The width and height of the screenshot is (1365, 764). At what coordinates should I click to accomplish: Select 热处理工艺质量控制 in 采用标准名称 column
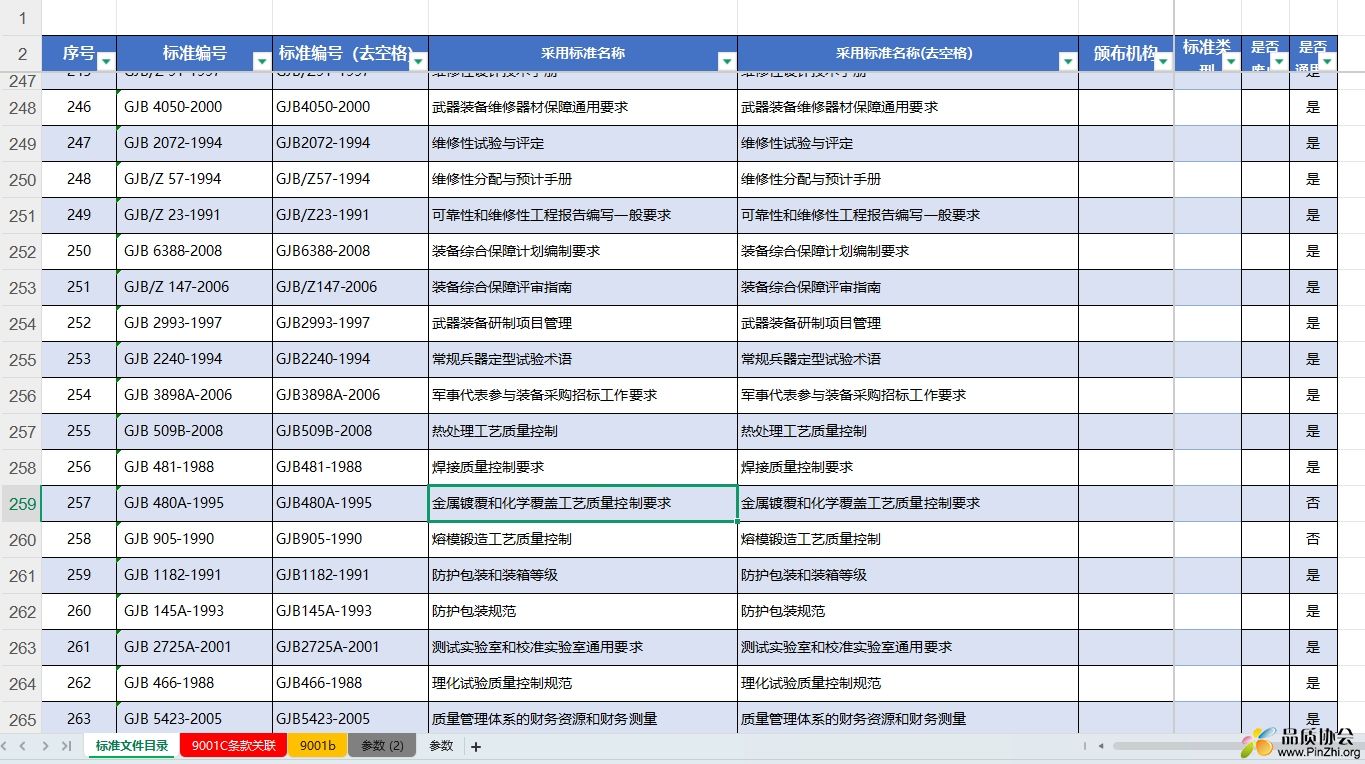[x=583, y=431]
